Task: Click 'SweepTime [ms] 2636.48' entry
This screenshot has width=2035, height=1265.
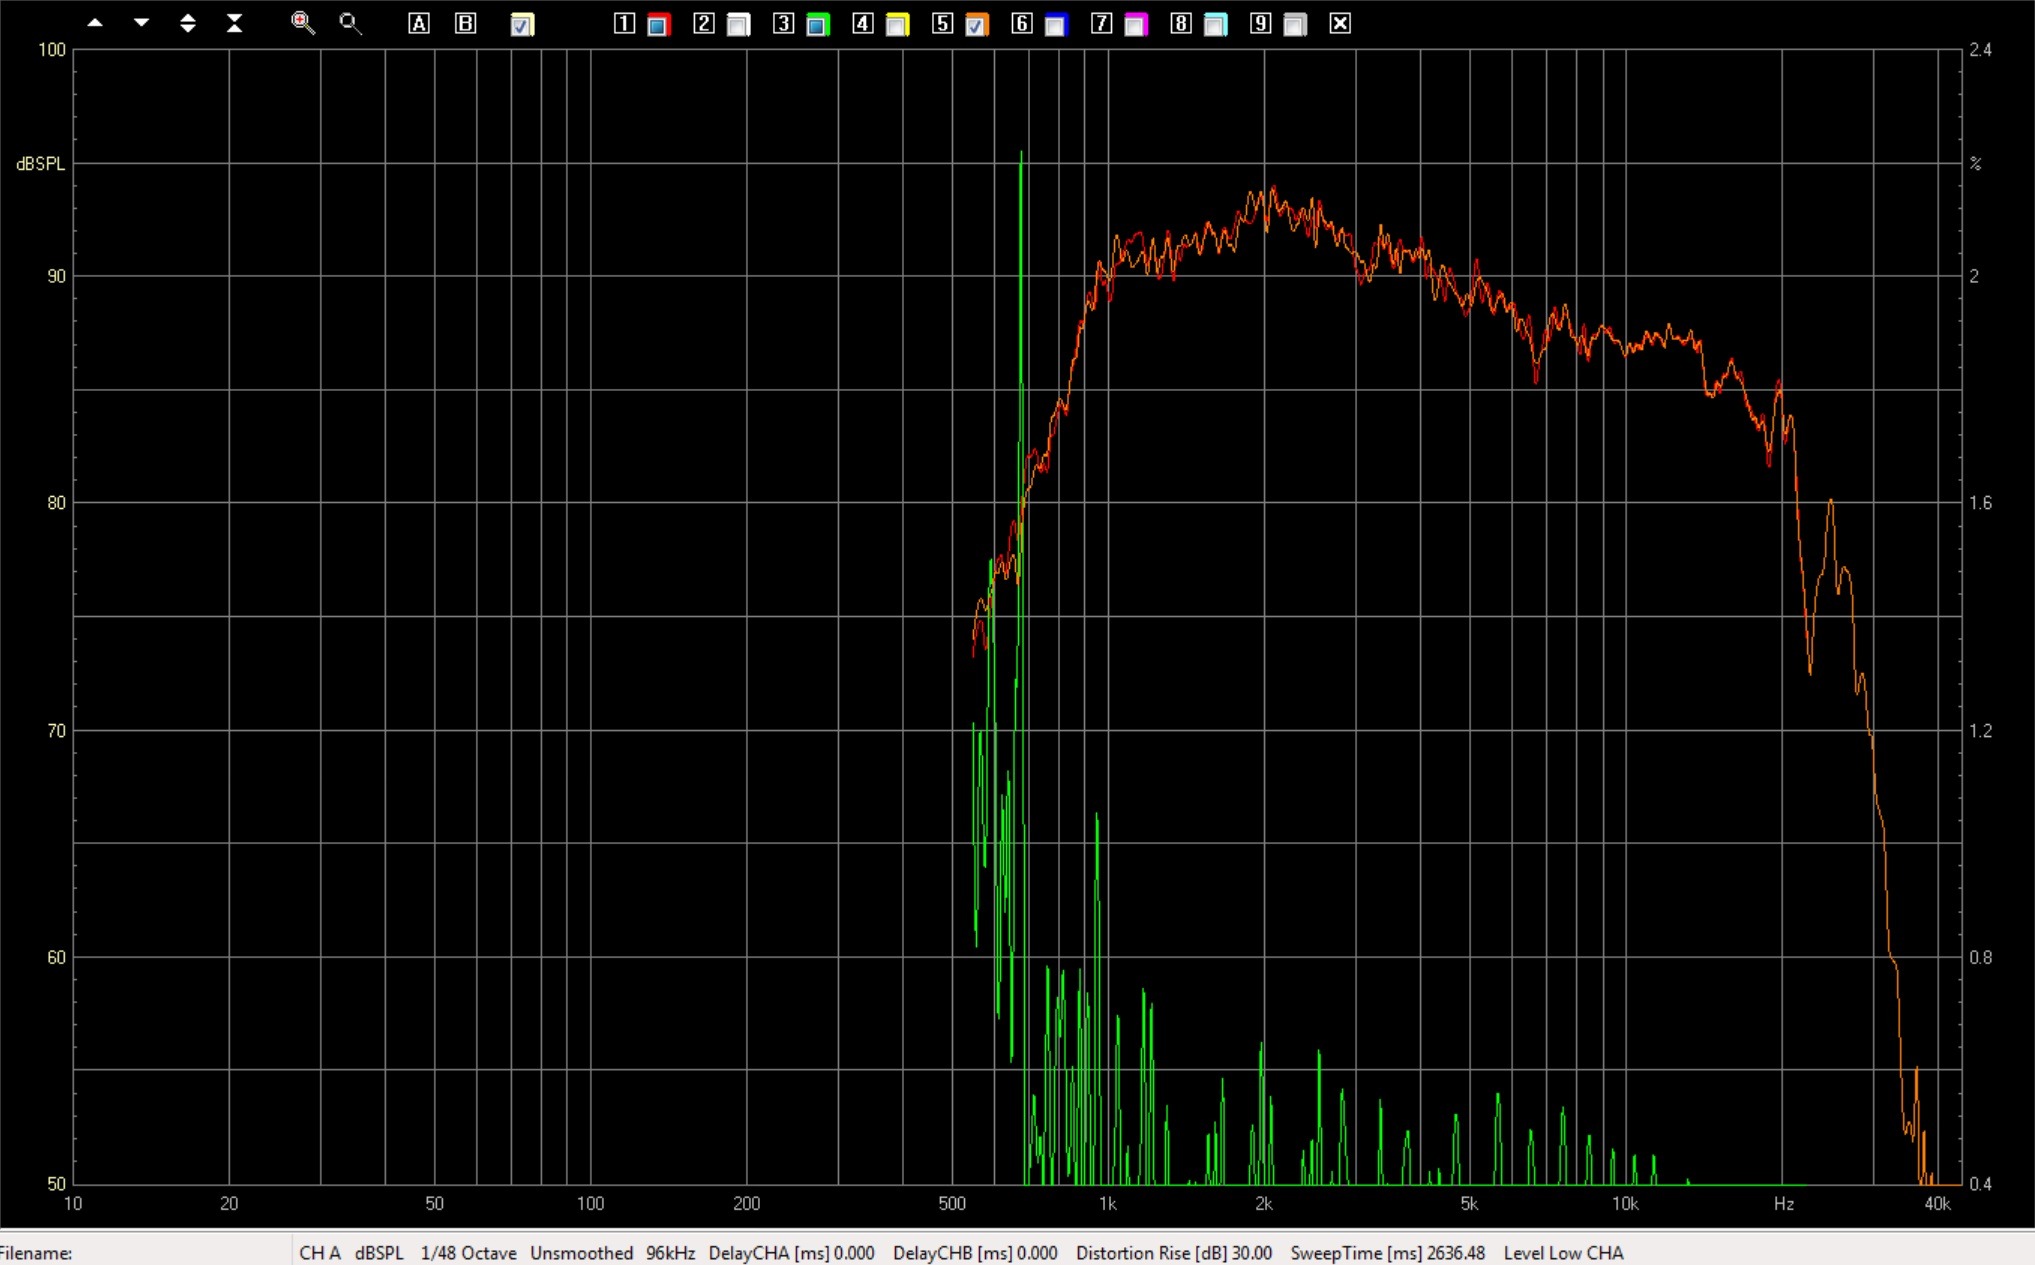Action: [x=1388, y=1253]
